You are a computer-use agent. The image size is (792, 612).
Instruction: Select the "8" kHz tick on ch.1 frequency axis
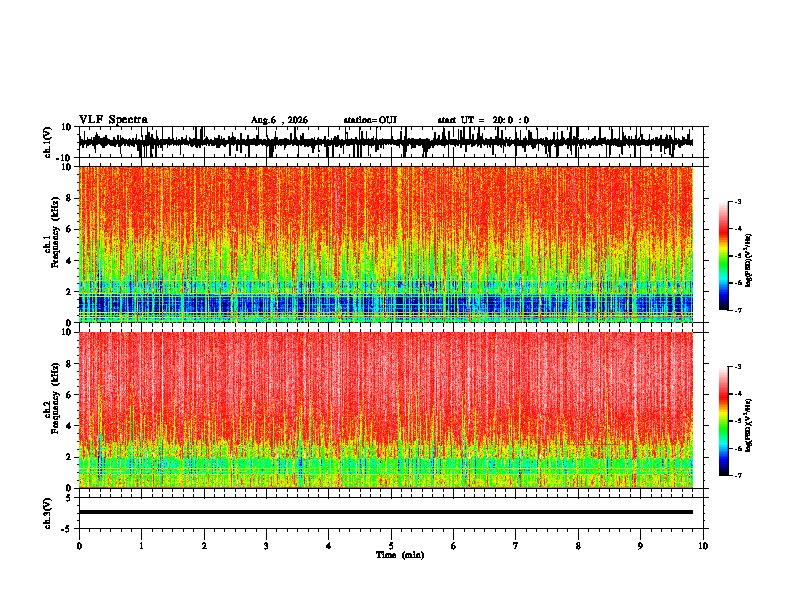click(x=69, y=198)
